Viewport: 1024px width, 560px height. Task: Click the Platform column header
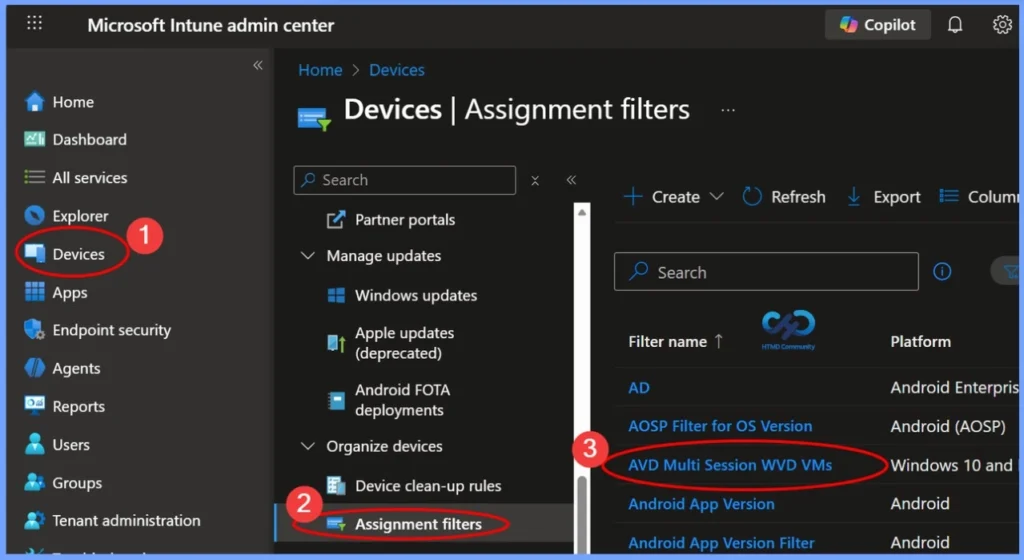coord(920,341)
